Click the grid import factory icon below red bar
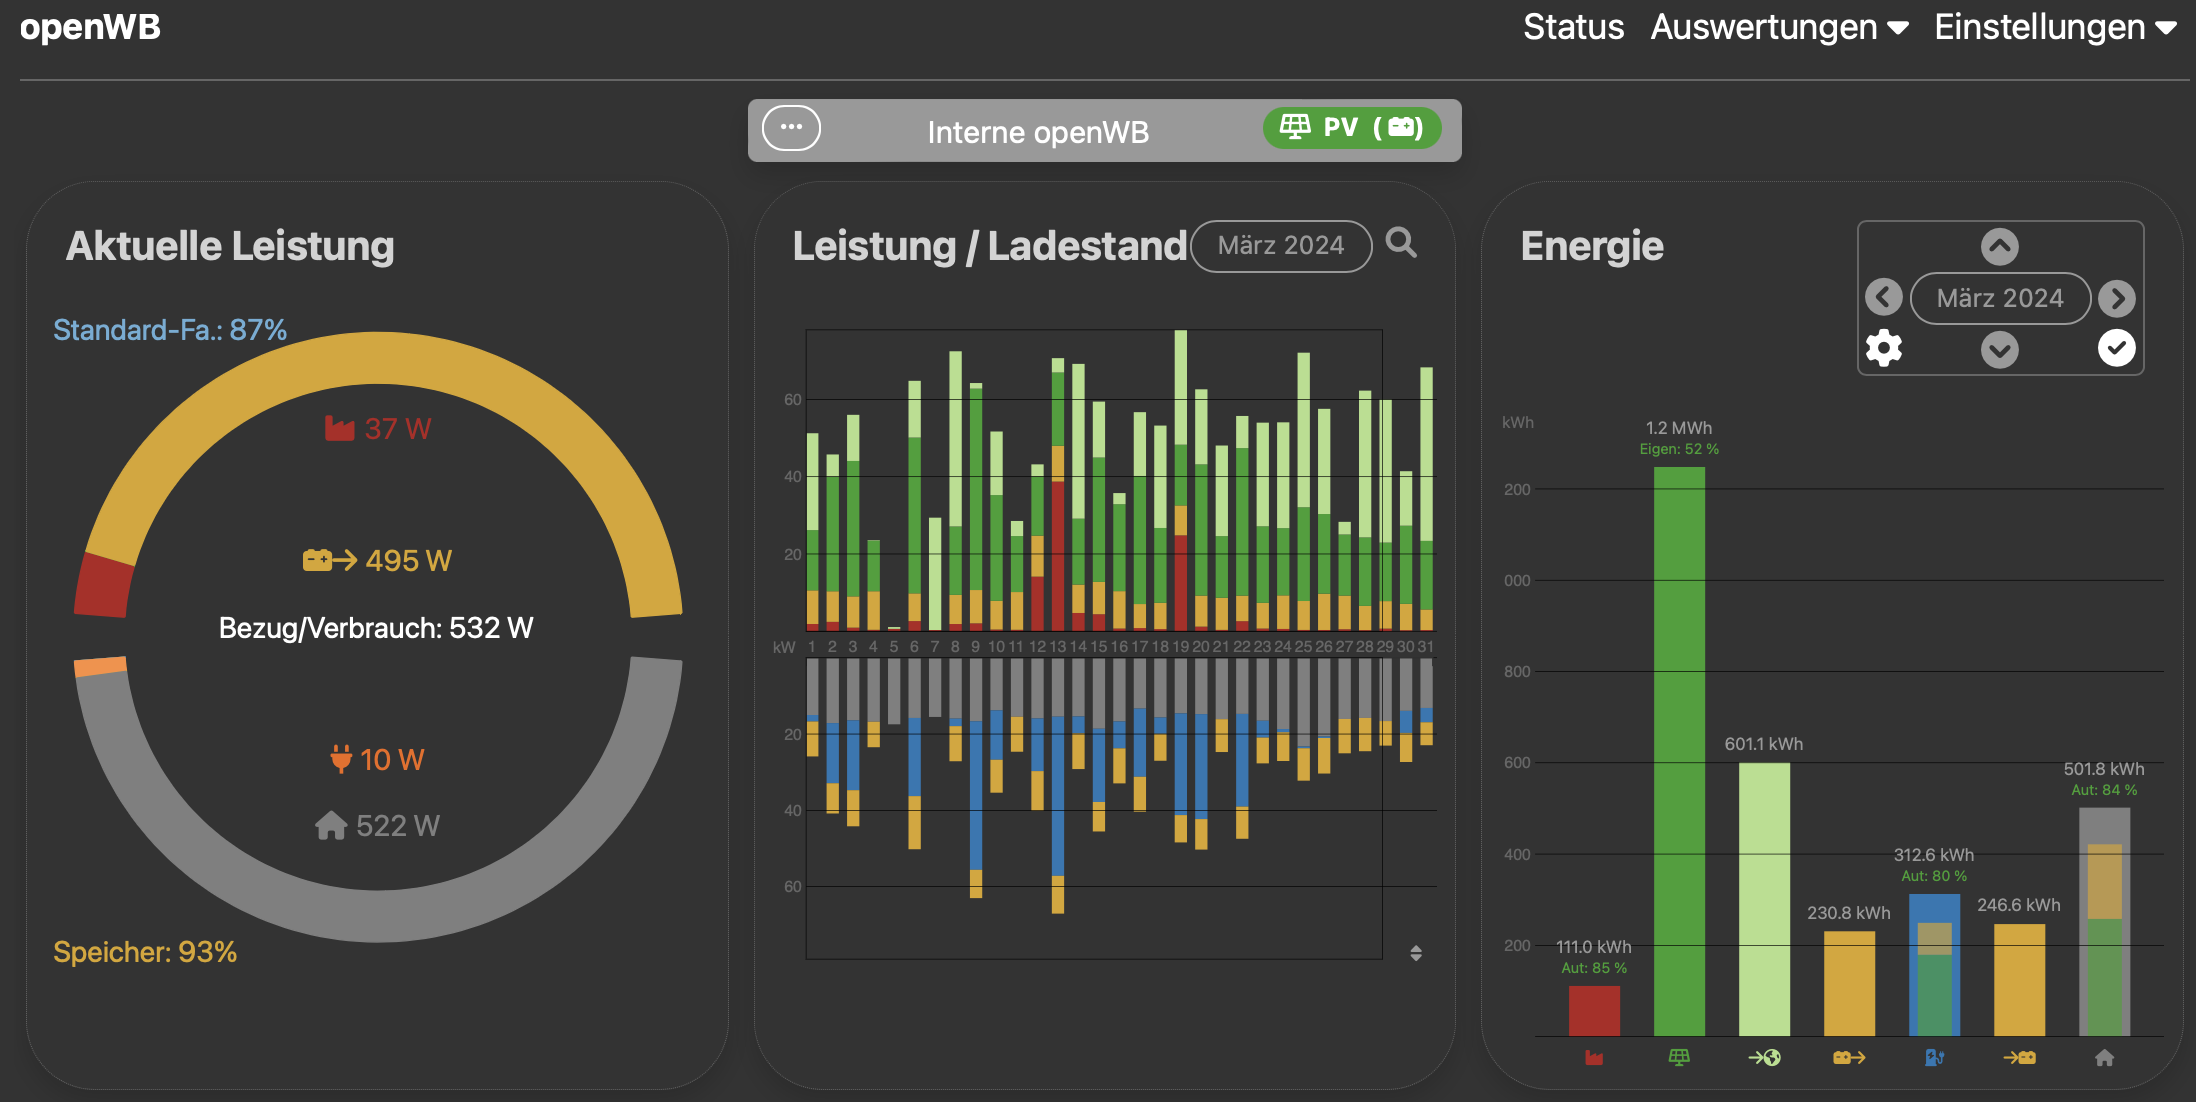 coord(1594,1057)
